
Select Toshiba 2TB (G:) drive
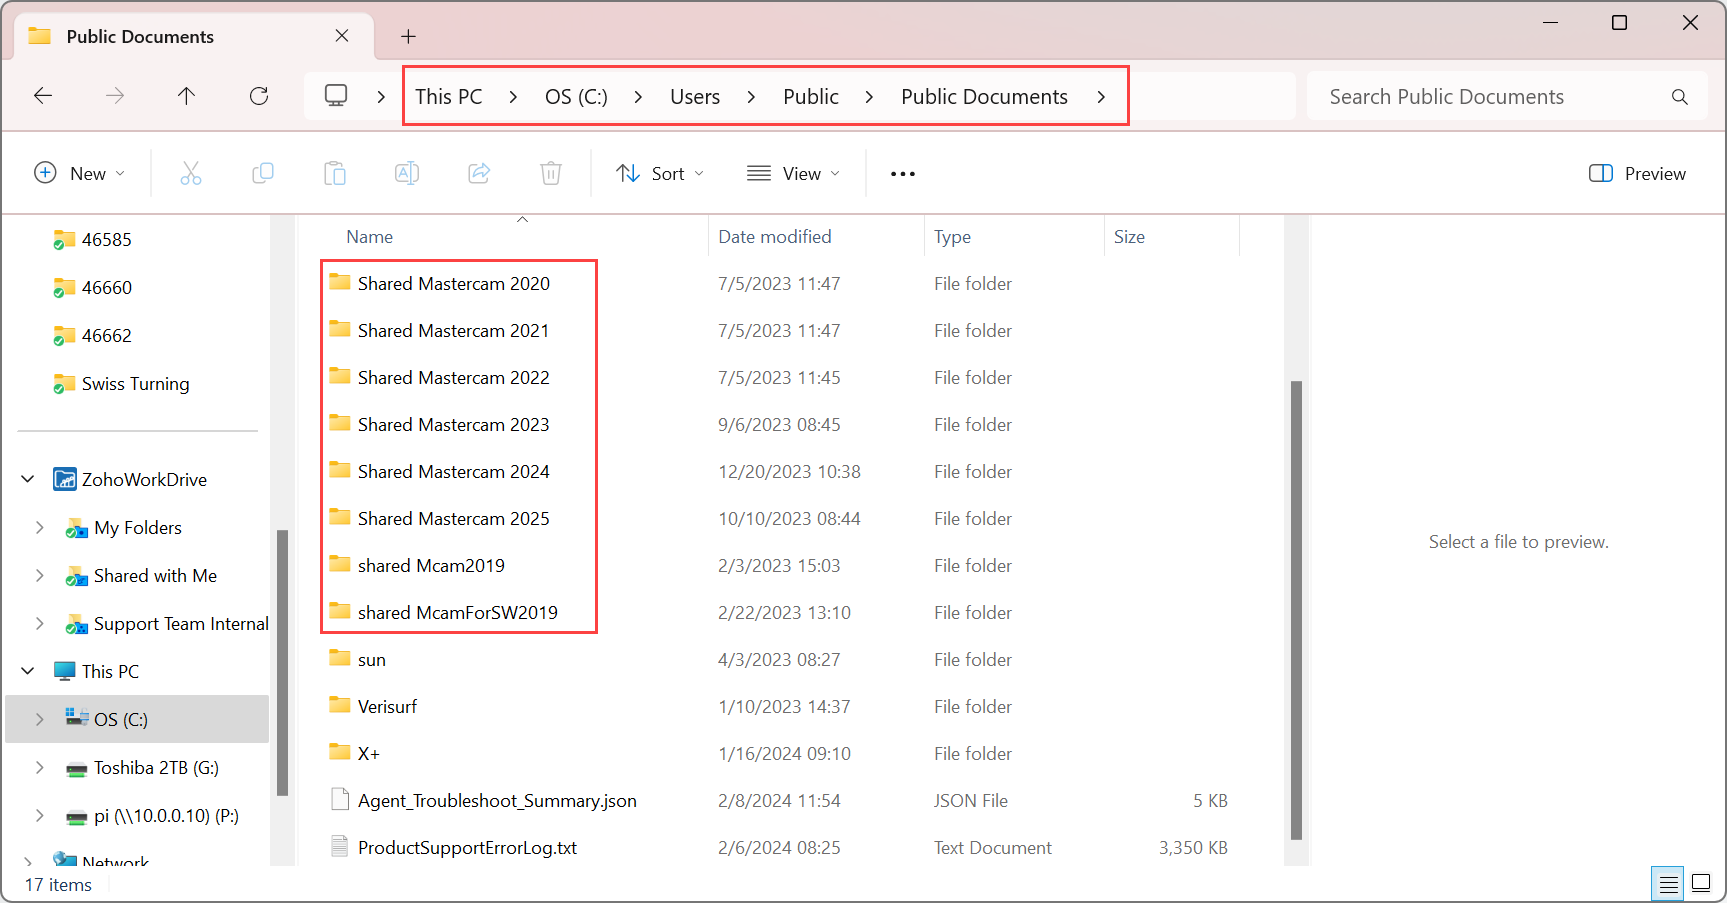156,767
